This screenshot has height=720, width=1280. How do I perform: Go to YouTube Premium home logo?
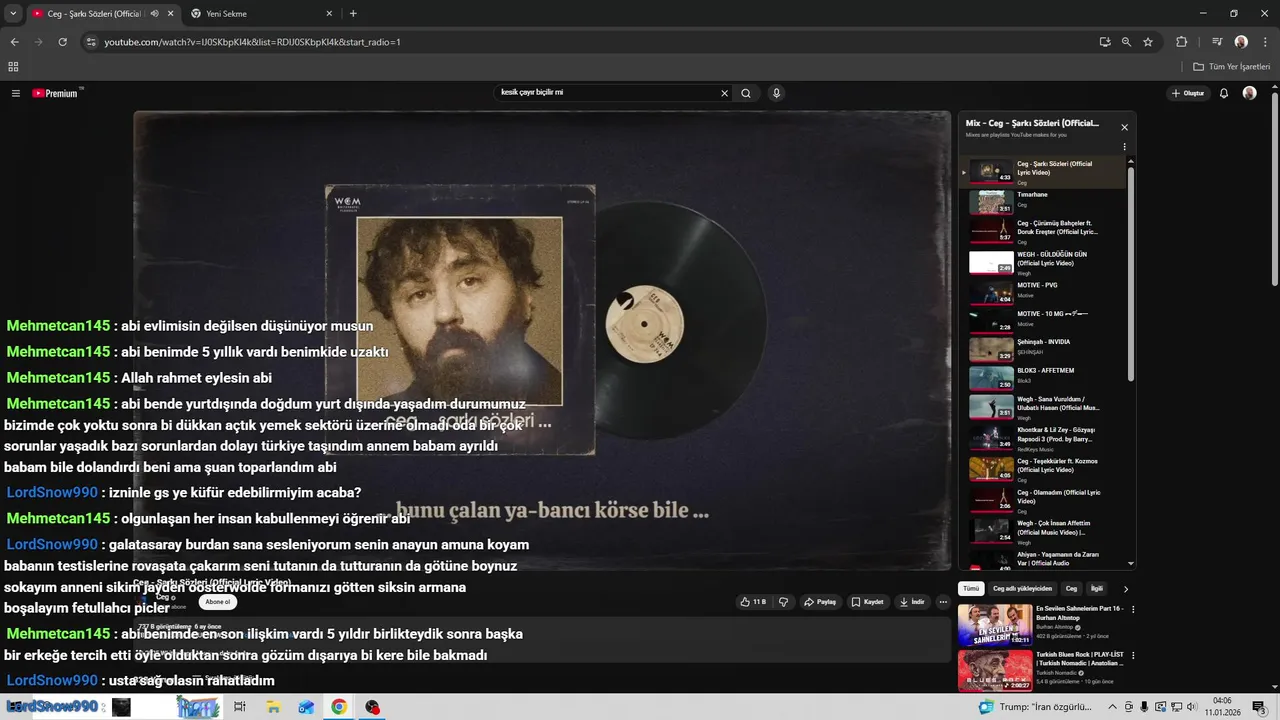coord(57,93)
